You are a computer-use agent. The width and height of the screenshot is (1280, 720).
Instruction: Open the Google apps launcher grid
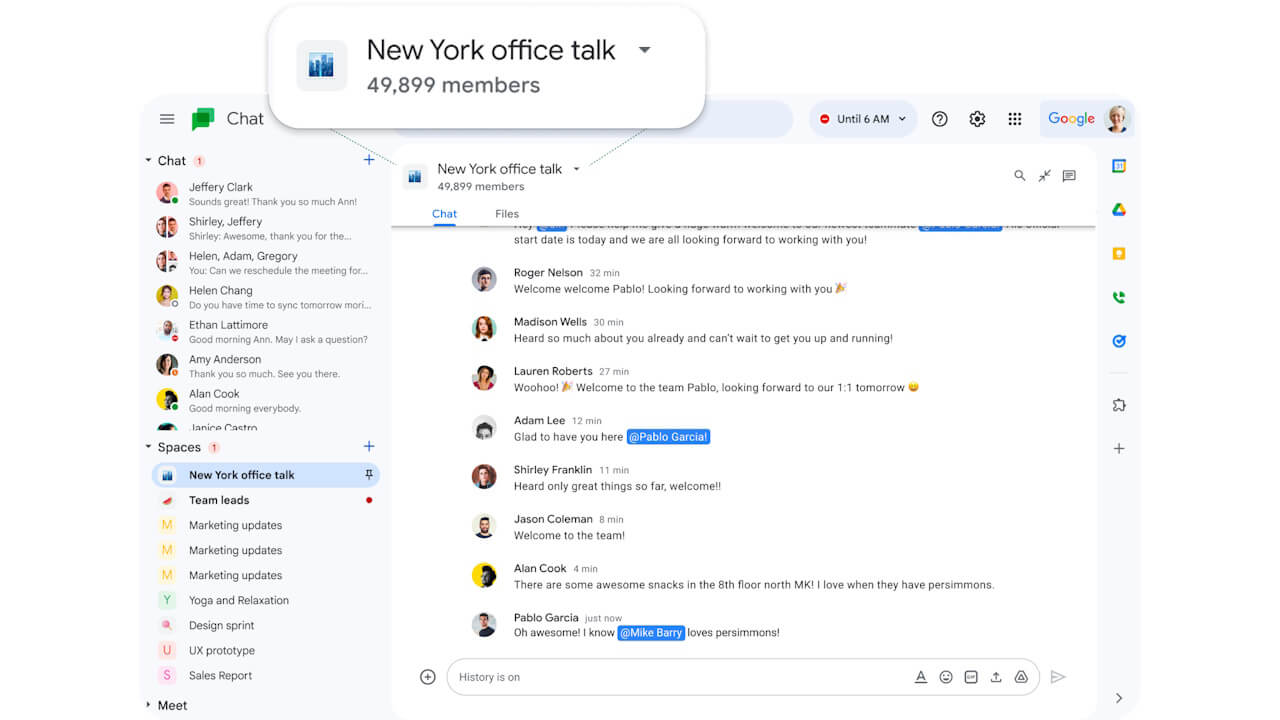(1014, 118)
